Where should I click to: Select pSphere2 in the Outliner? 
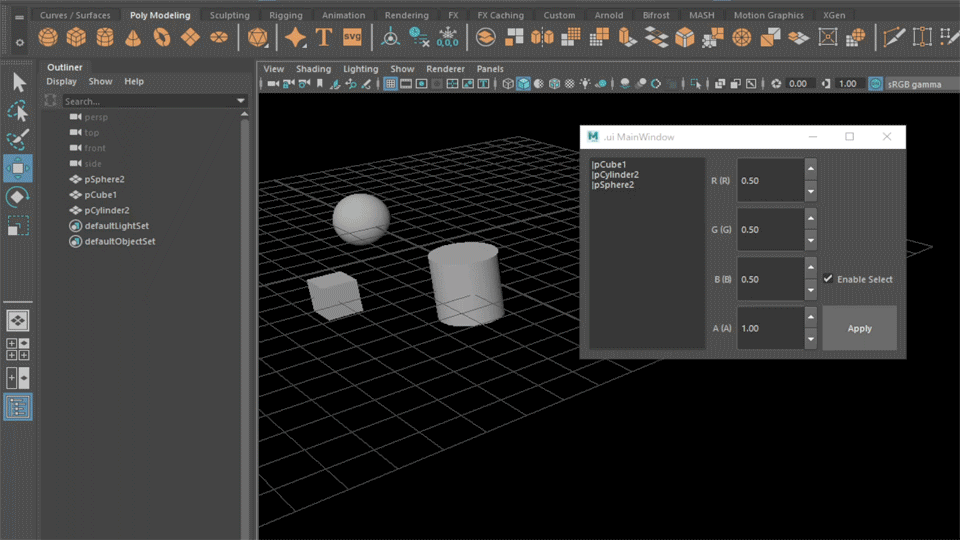click(x=104, y=179)
